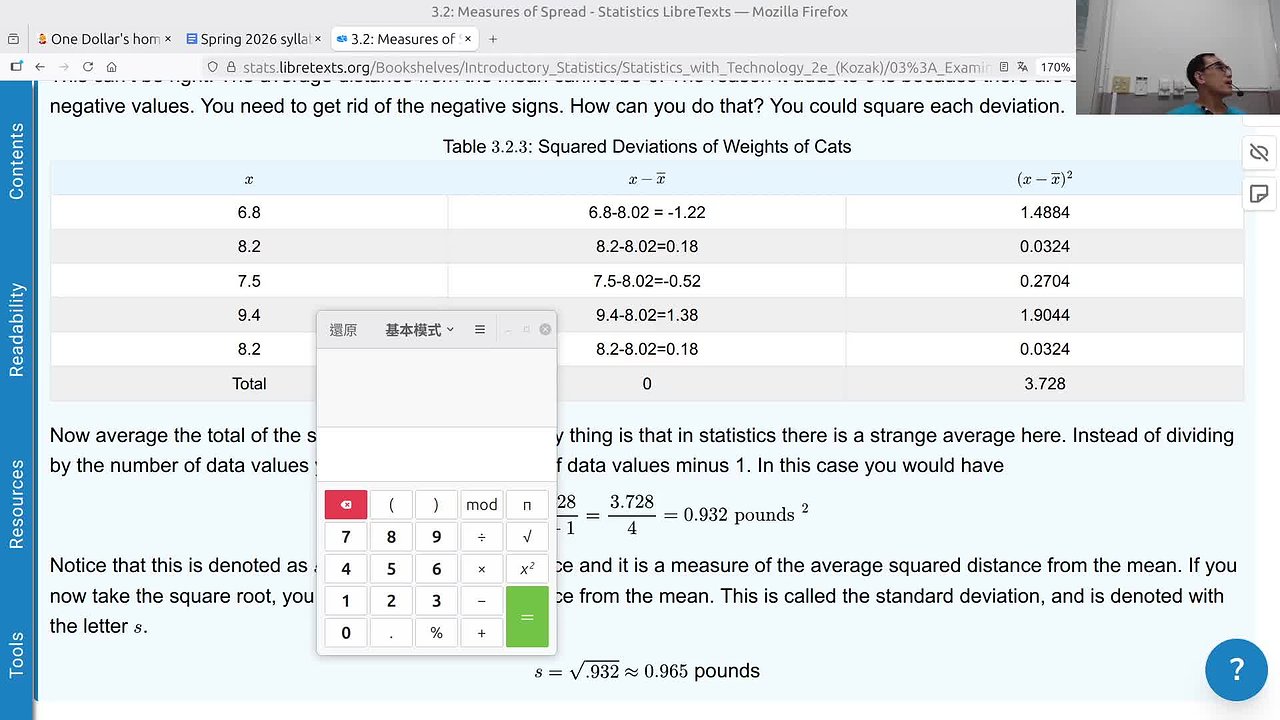The height and width of the screenshot is (720, 1280).
Task: Click the Firefox View icon
Action: [13, 39]
